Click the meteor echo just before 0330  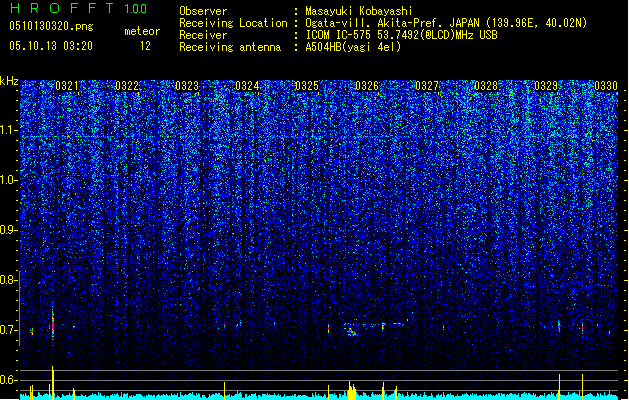pos(582,328)
